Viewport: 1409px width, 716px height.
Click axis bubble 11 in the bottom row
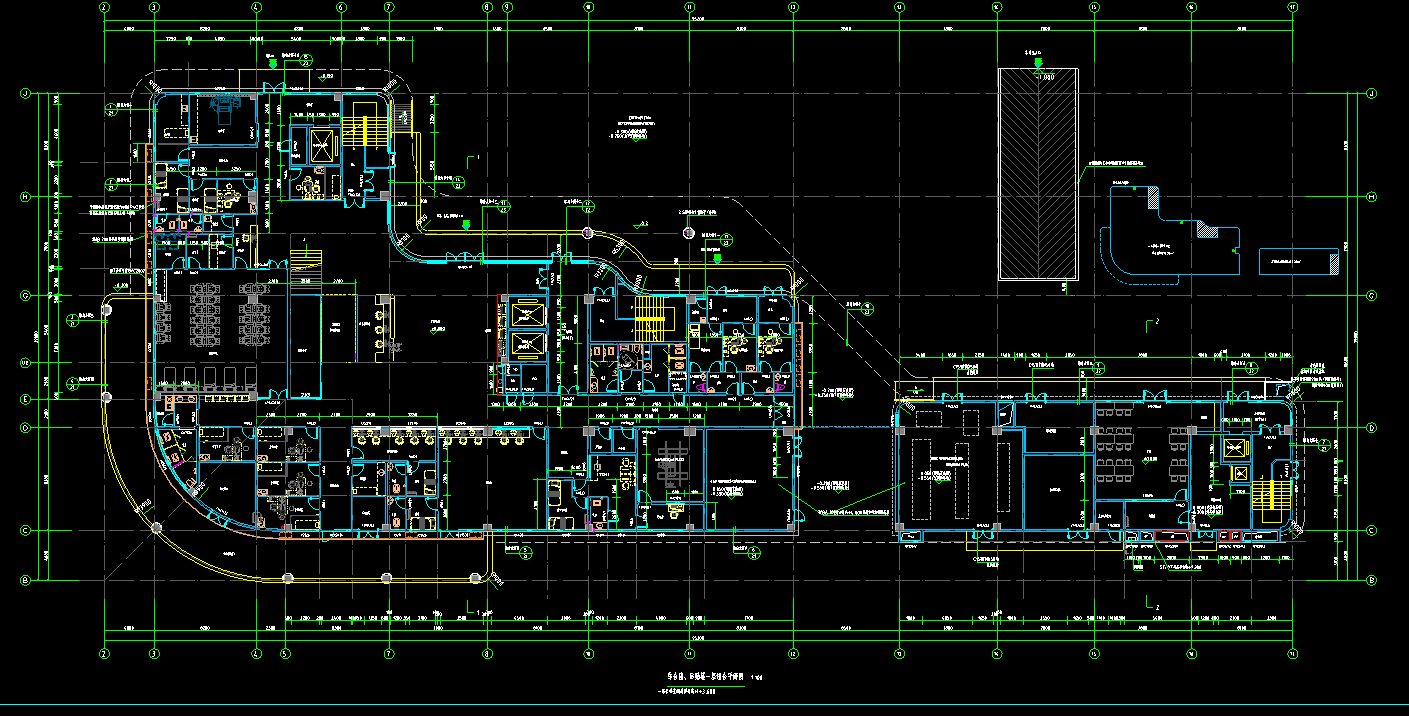click(x=690, y=653)
